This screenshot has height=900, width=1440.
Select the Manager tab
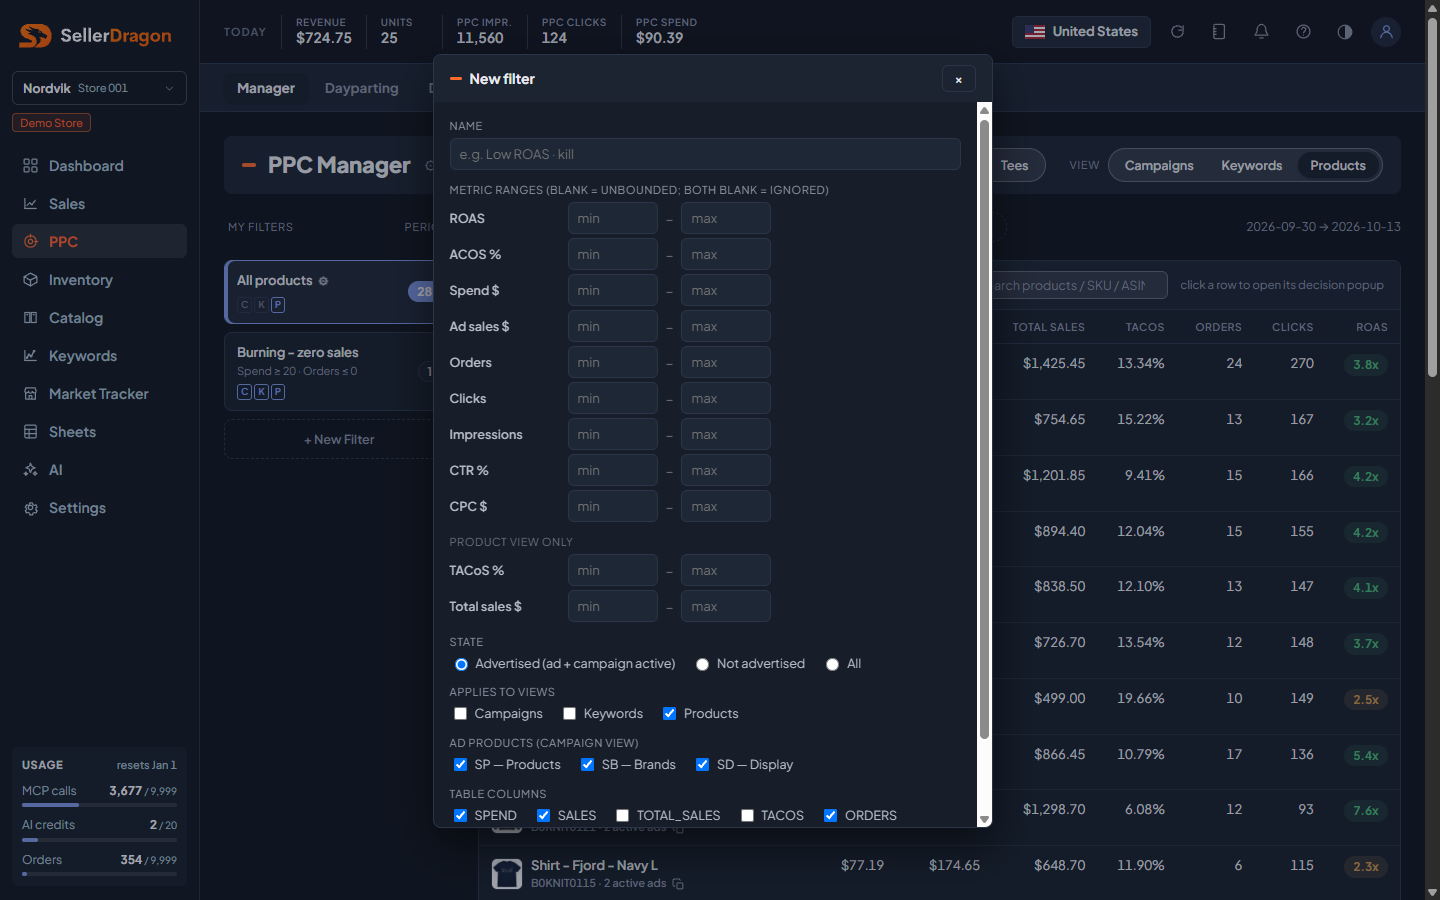[x=266, y=88]
